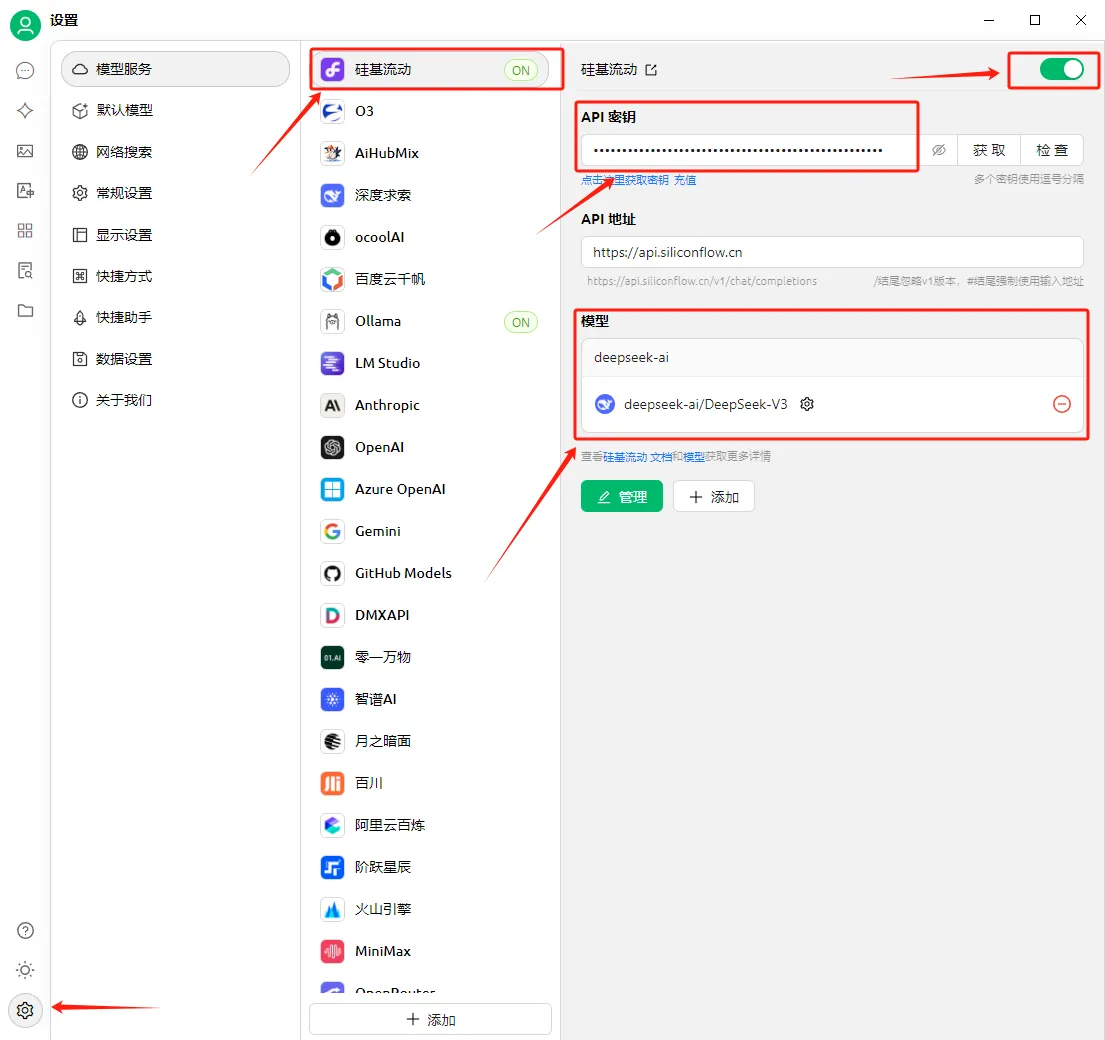
Task: Select the Azure OpenAI provider
Action: tap(431, 489)
